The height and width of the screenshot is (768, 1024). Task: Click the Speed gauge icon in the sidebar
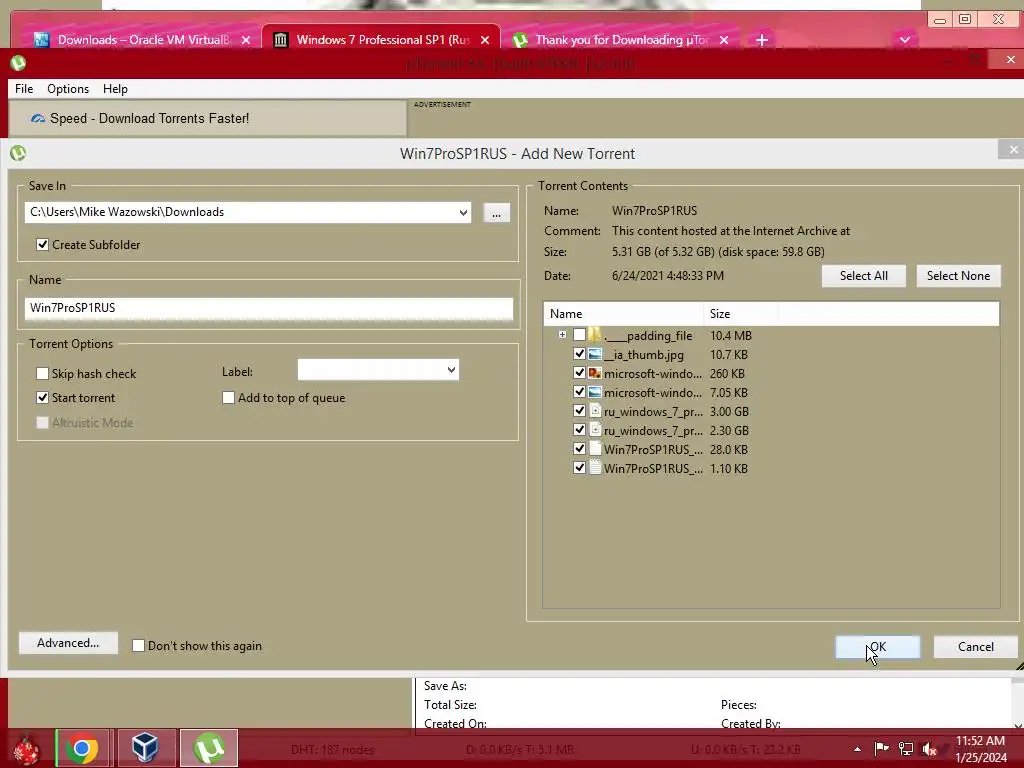click(37, 118)
